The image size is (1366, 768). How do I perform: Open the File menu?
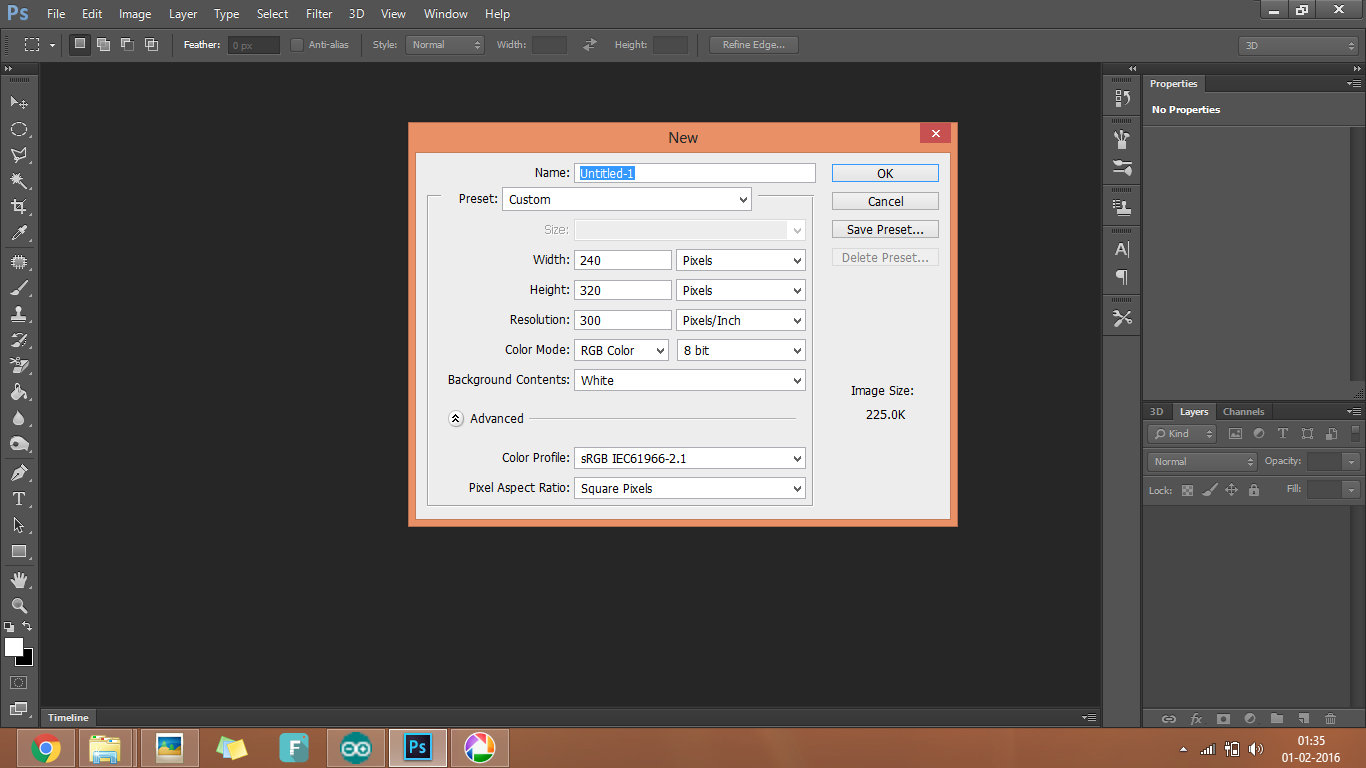(56, 14)
